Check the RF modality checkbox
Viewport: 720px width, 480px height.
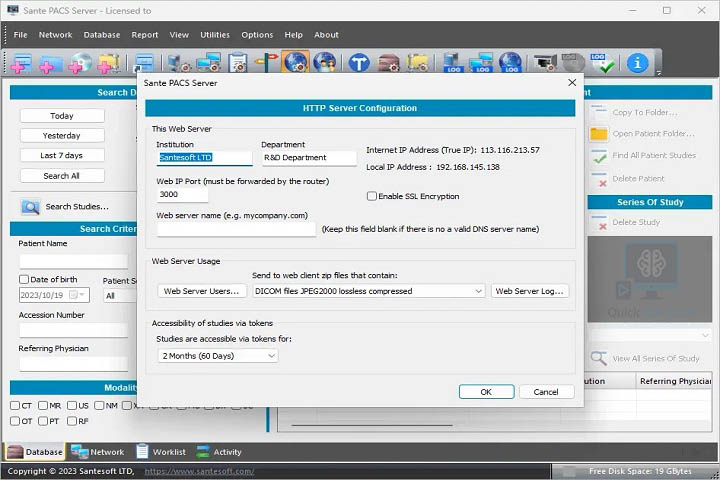tap(72, 421)
